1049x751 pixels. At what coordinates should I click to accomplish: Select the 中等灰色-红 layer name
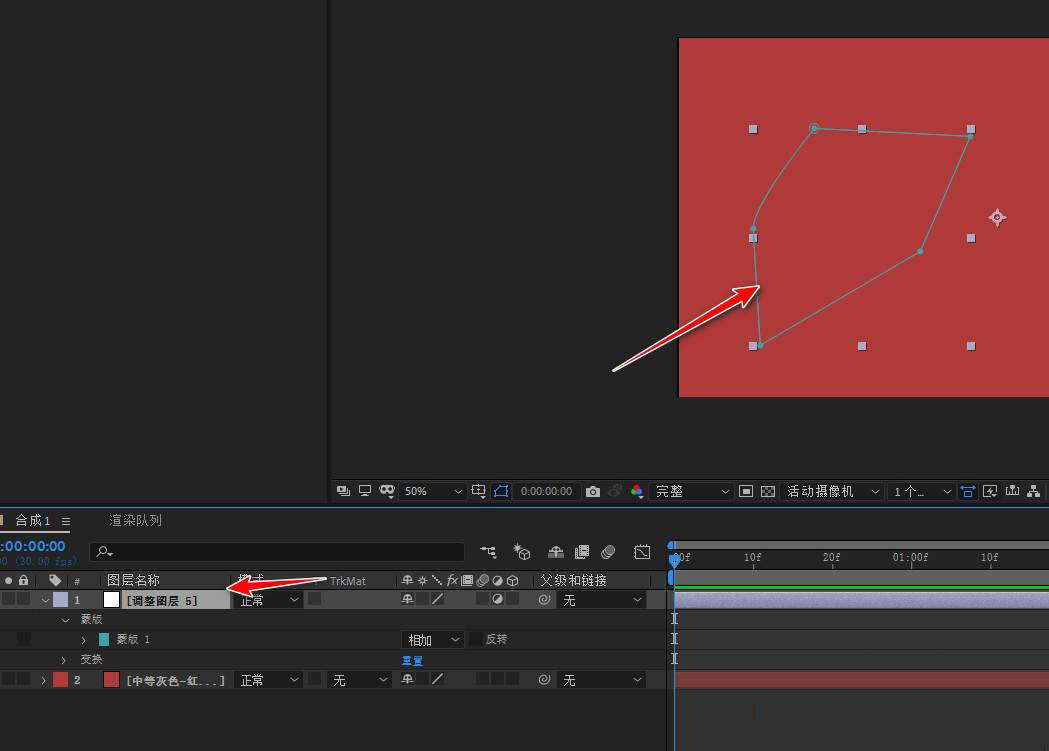(x=175, y=680)
